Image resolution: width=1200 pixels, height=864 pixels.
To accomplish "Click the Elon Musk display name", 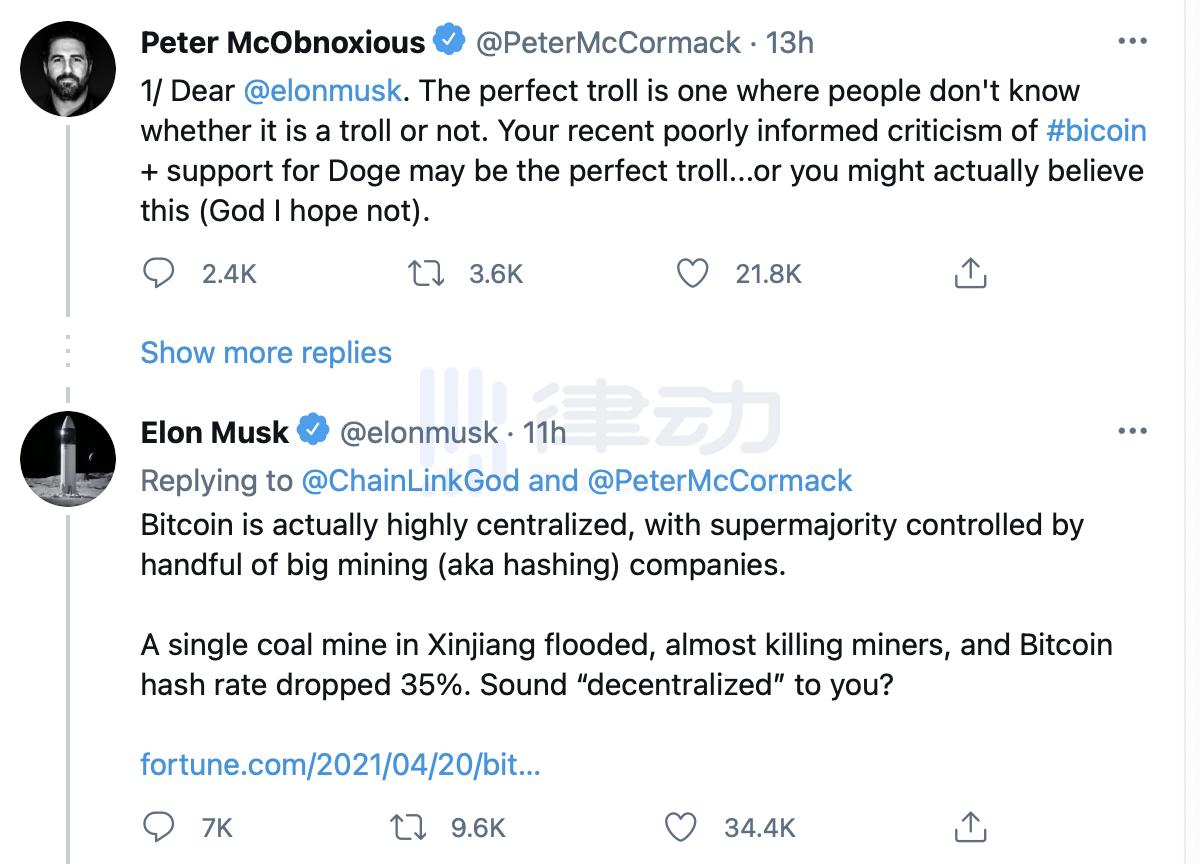I will tap(214, 432).
